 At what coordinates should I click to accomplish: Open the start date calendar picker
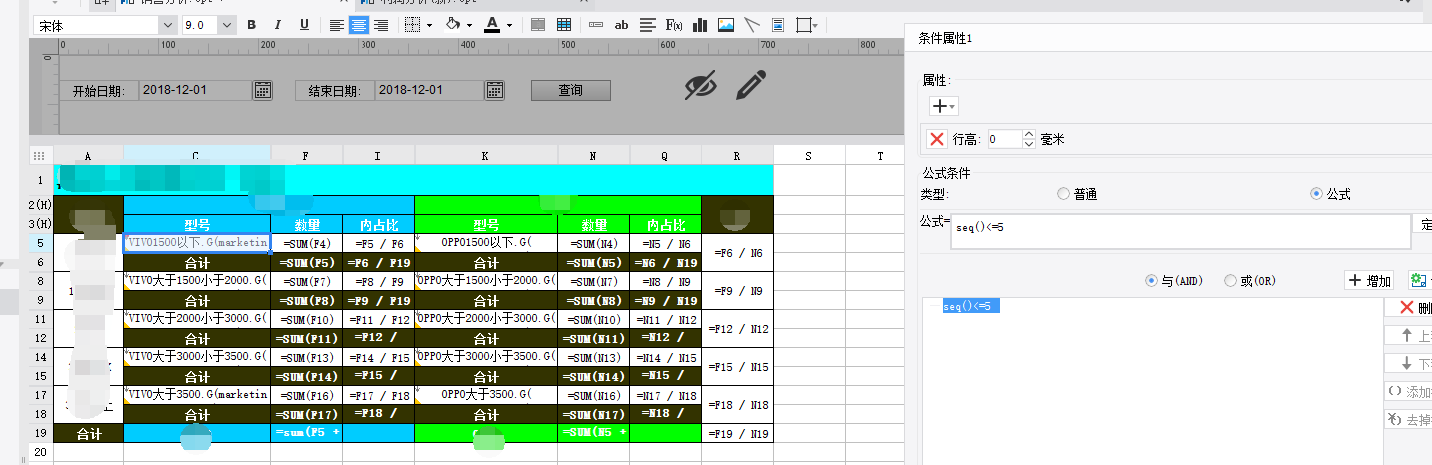[262, 90]
